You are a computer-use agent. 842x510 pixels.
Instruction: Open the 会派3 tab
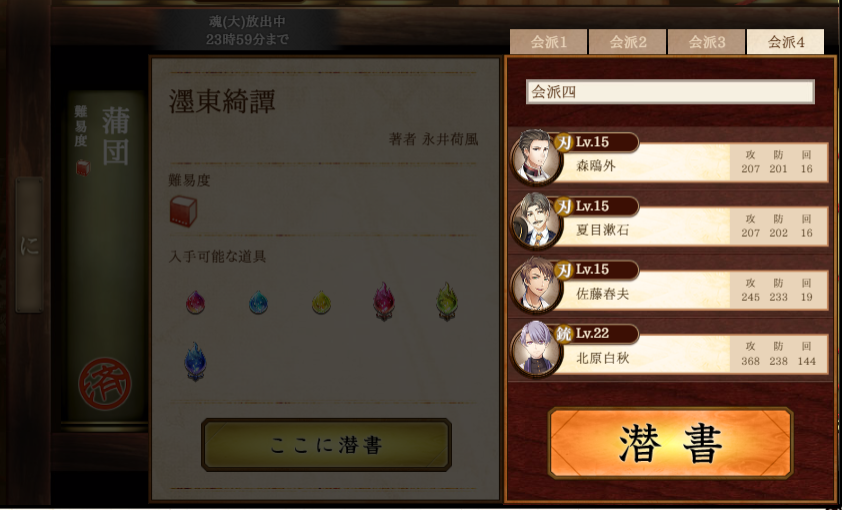point(706,42)
